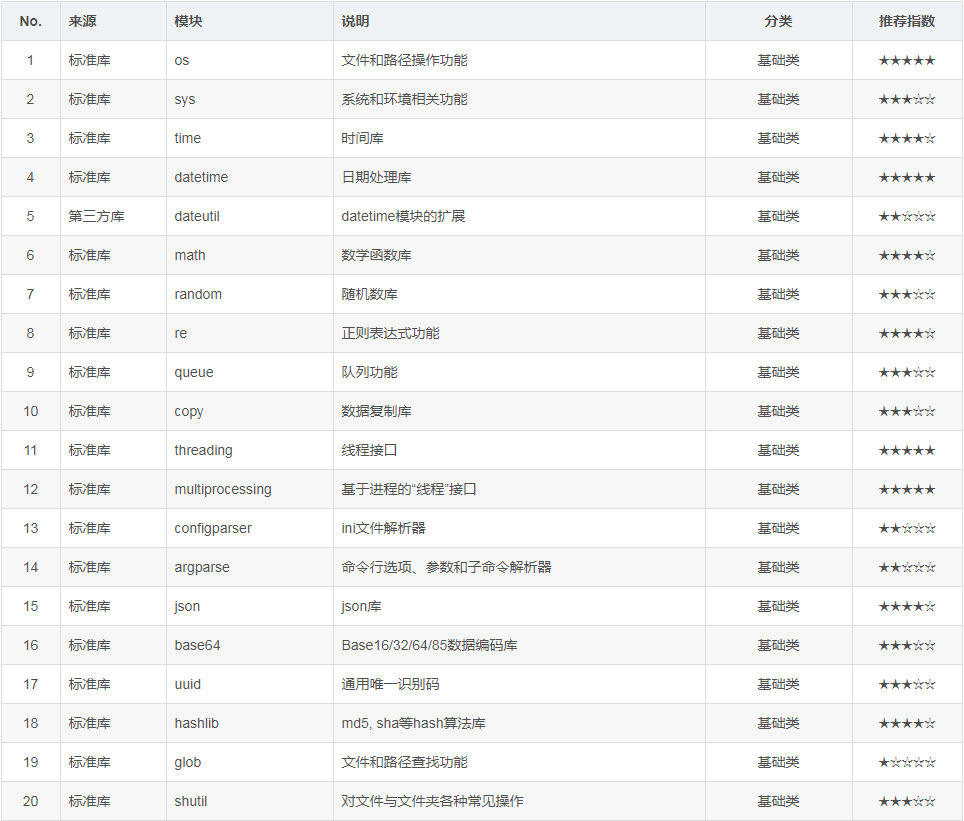Image resolution: width=964 pixels, height=821 pixels.
Task: Click the star rating in the os row
Action: click(x=907, y=60)
